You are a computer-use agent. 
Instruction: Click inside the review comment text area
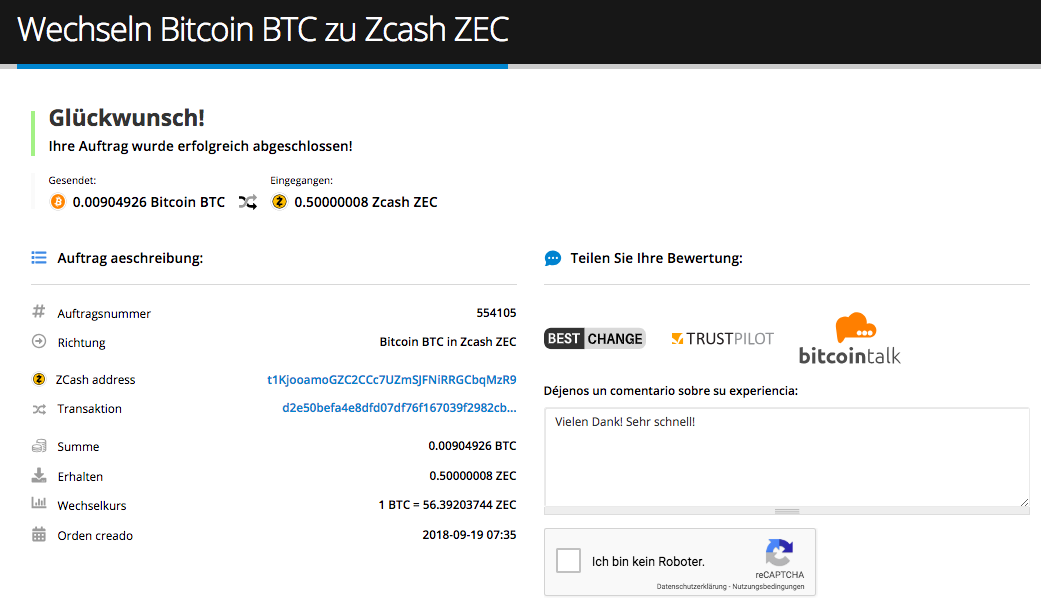point(787,458)
